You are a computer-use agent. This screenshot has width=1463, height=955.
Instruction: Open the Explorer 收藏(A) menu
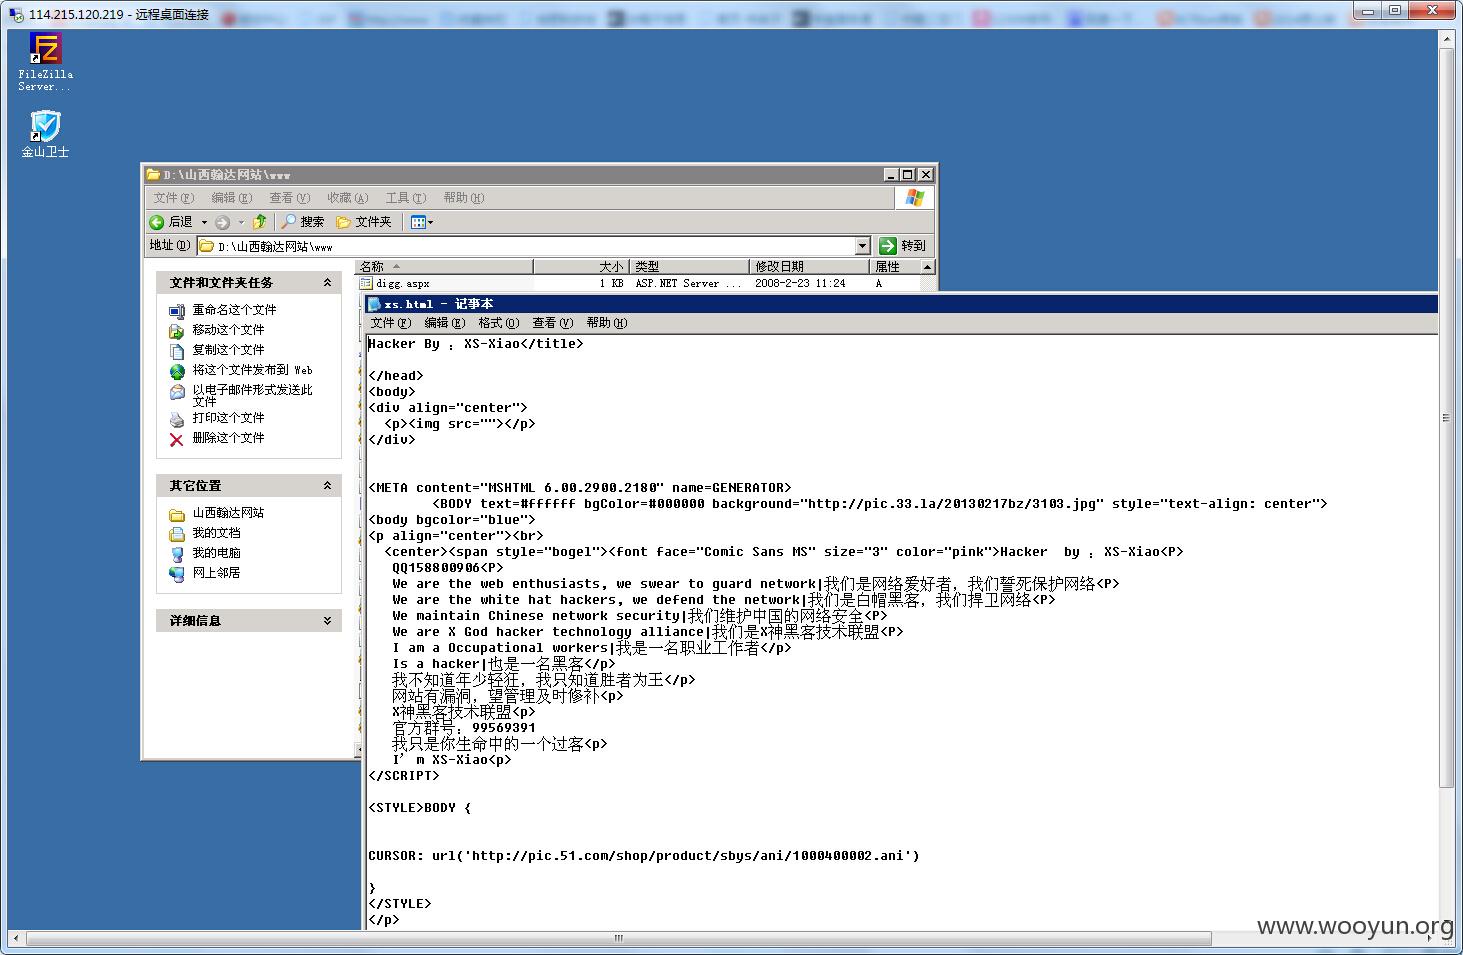click(348, 198)
